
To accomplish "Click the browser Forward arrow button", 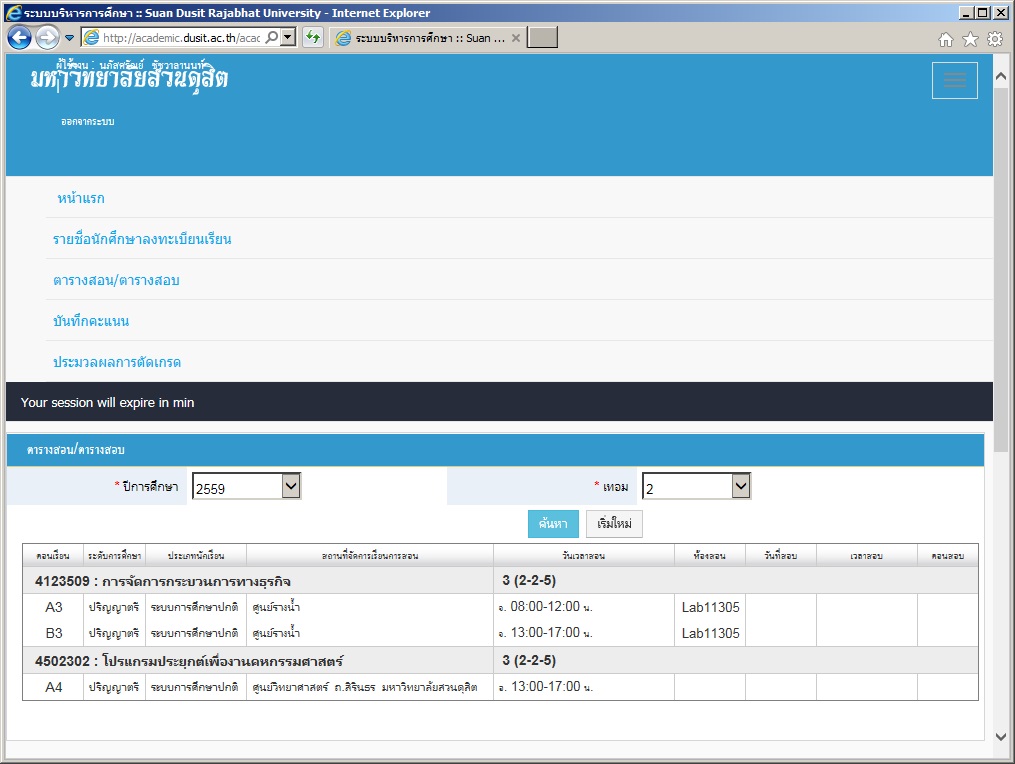I will [47, 38].
